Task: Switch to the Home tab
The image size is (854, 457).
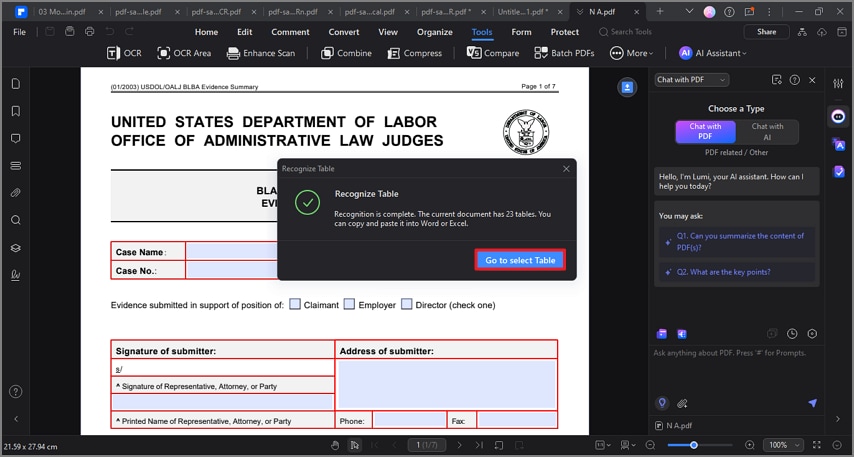Action: [x=206, y=32]
